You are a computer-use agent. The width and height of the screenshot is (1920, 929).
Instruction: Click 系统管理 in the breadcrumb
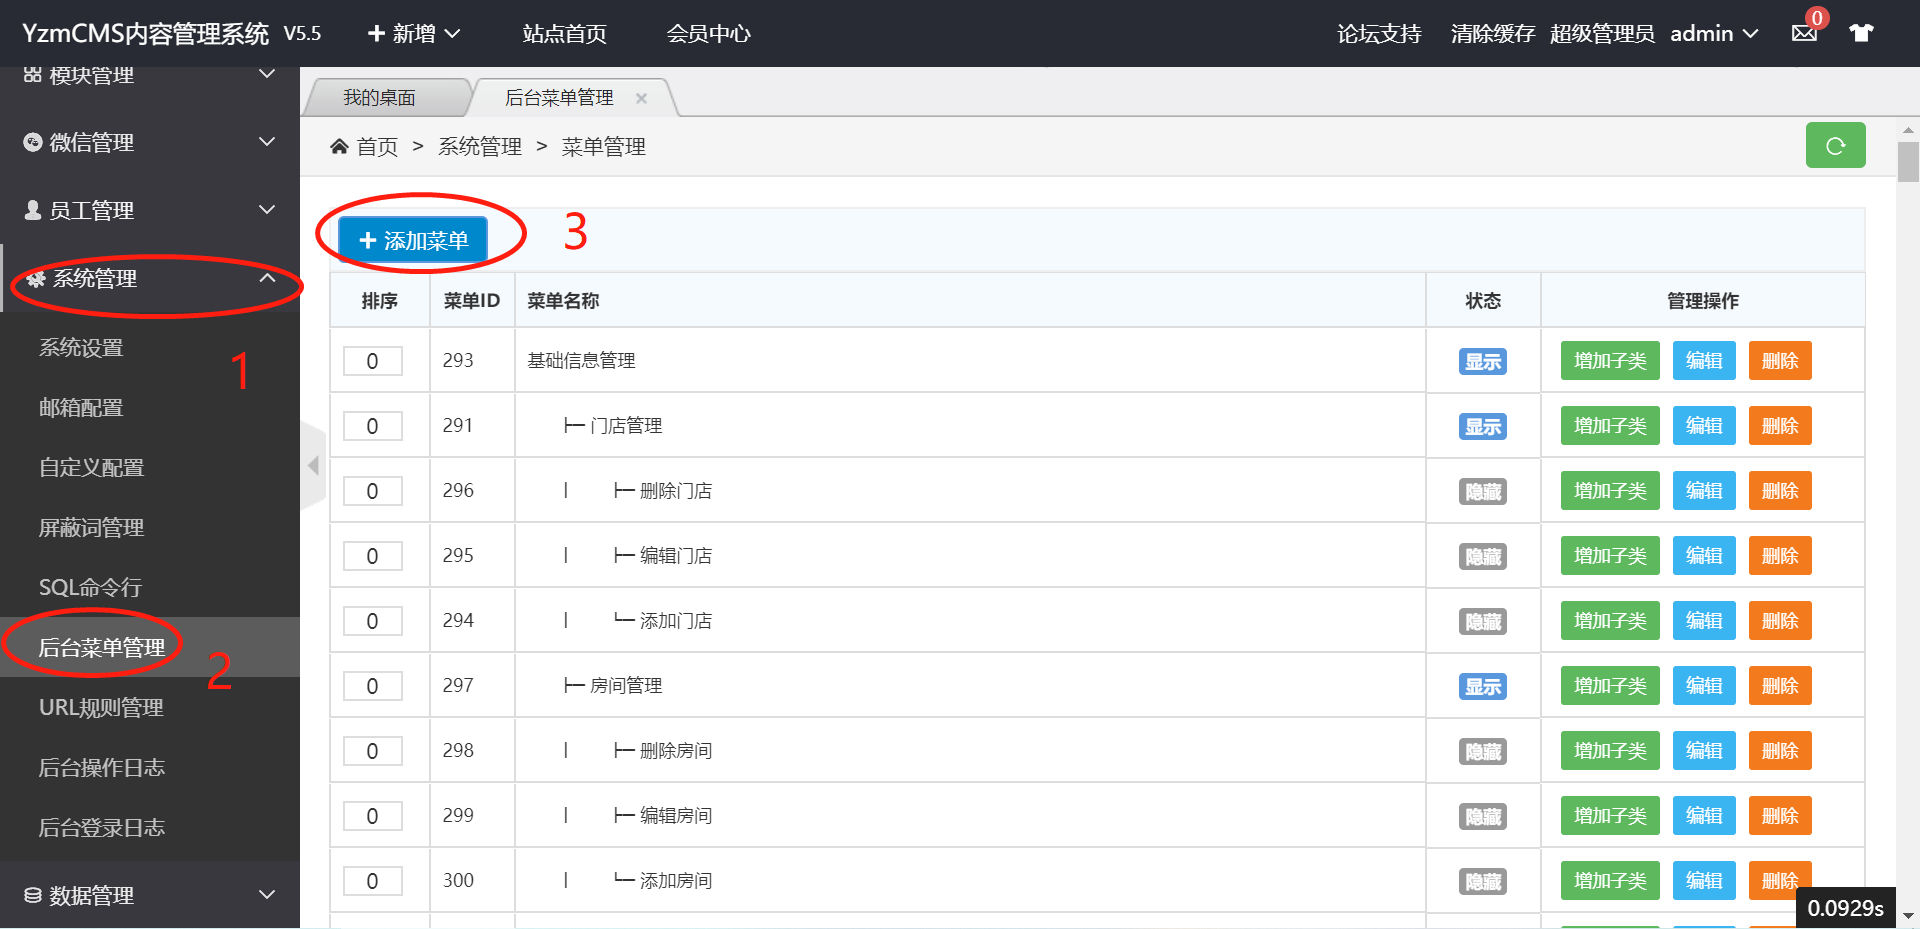click(x=480, y=147)
